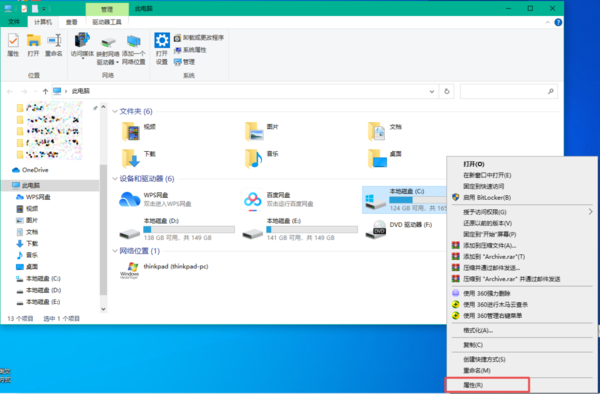Click 卸载或更改程序 in ribbon

(x=199, y=37)
